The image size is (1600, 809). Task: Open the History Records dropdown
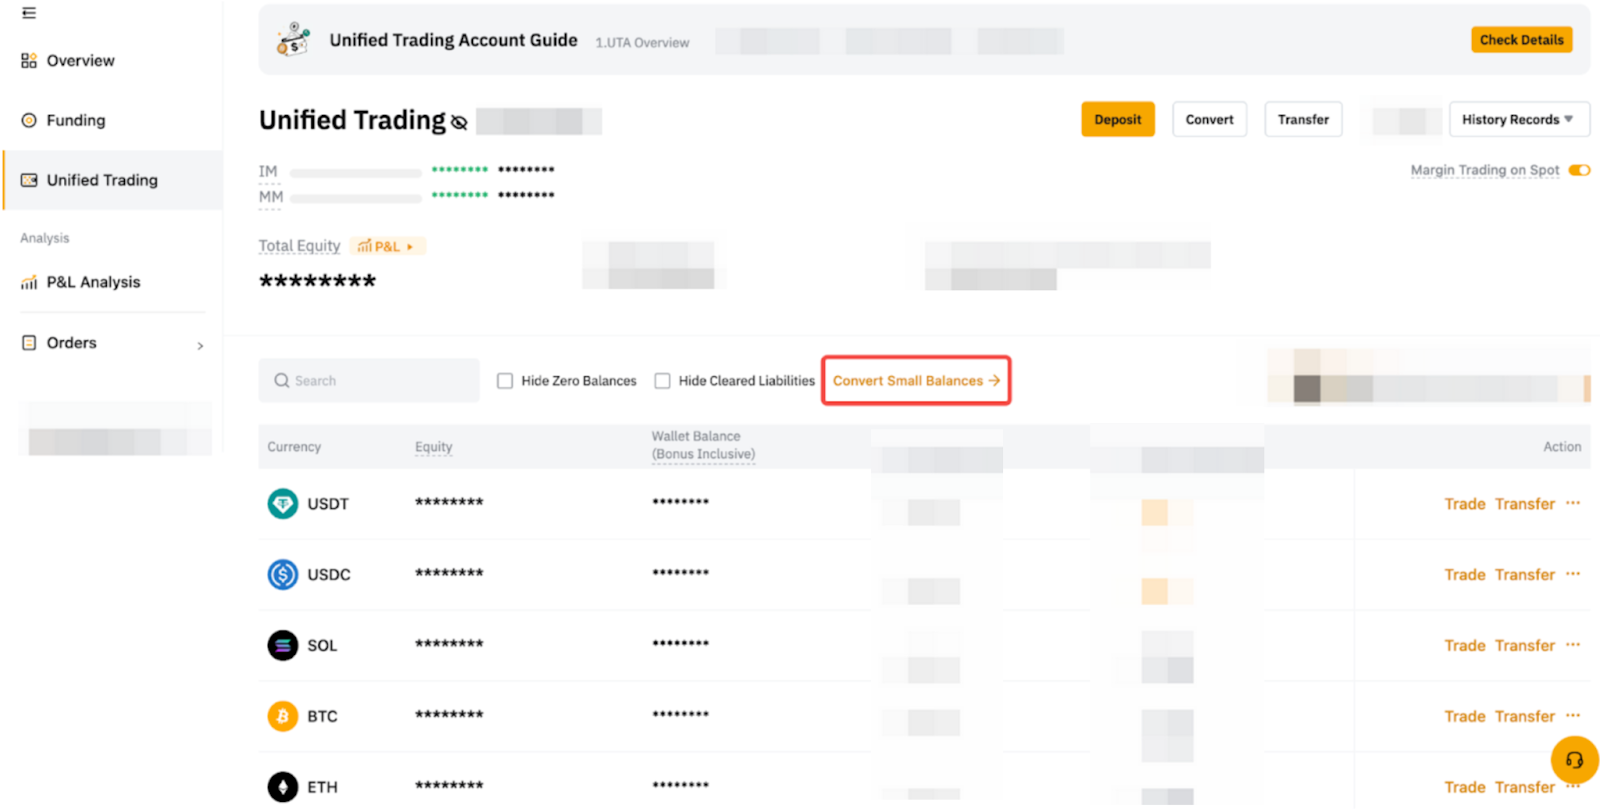(x=1518, y=120)
